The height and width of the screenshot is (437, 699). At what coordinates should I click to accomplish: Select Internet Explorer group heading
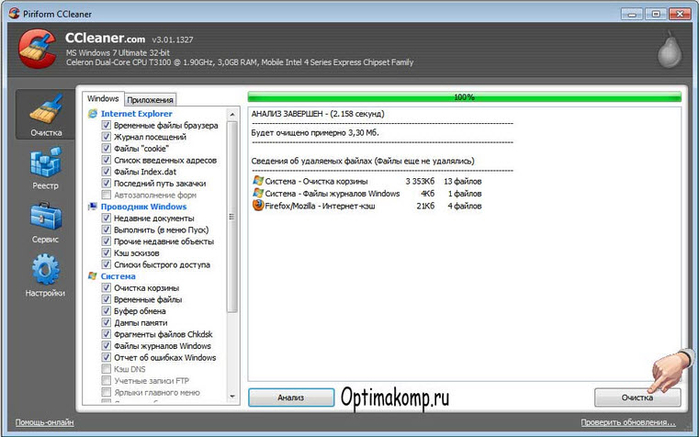136,114
